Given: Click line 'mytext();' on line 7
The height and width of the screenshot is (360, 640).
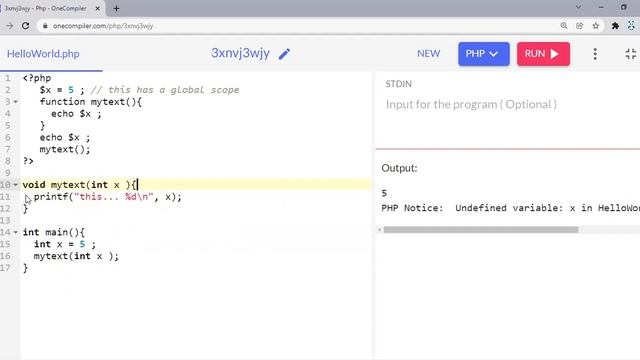Looking at the screenshot, I should click(x=65, y=149).
